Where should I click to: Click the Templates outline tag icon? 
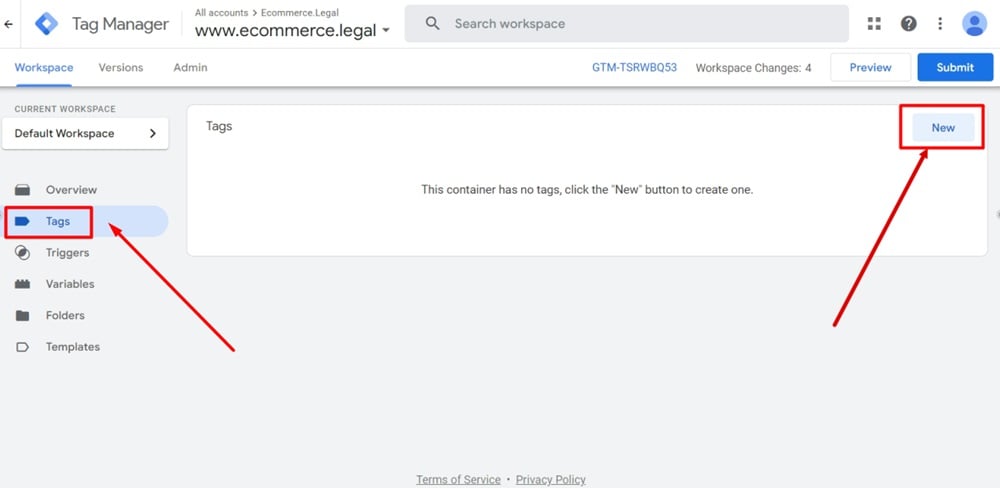click(x=22, y=347)
